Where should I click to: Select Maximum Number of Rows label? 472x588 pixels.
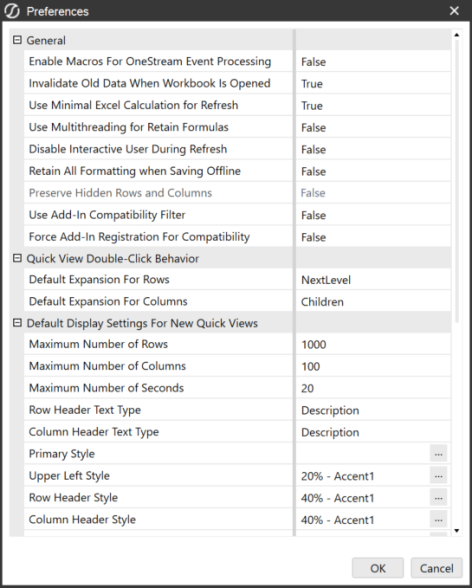[x=98, y=344]
